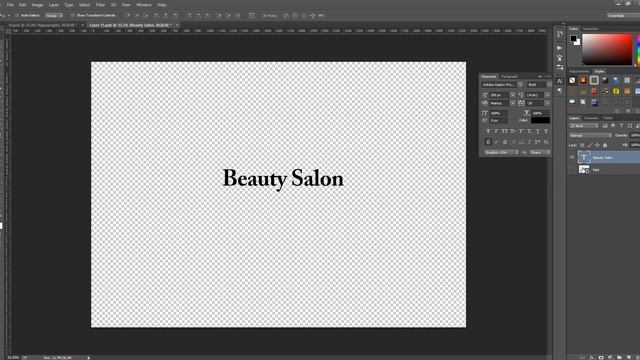640x360 pixels.
Task: Apply the orange glowing style preset
Action: point(583,80)
